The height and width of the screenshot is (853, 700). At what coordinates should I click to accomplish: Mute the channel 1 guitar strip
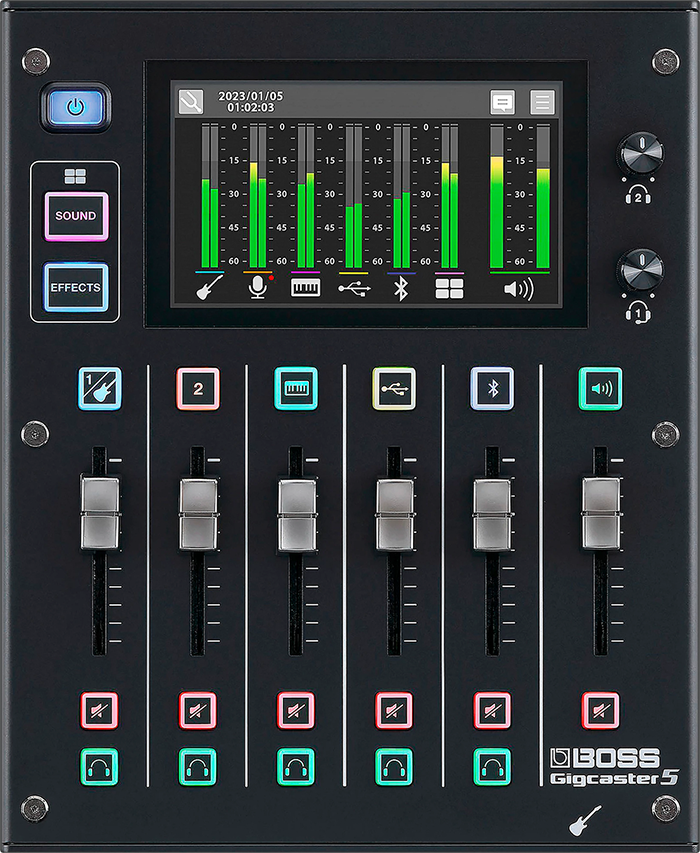100,710
